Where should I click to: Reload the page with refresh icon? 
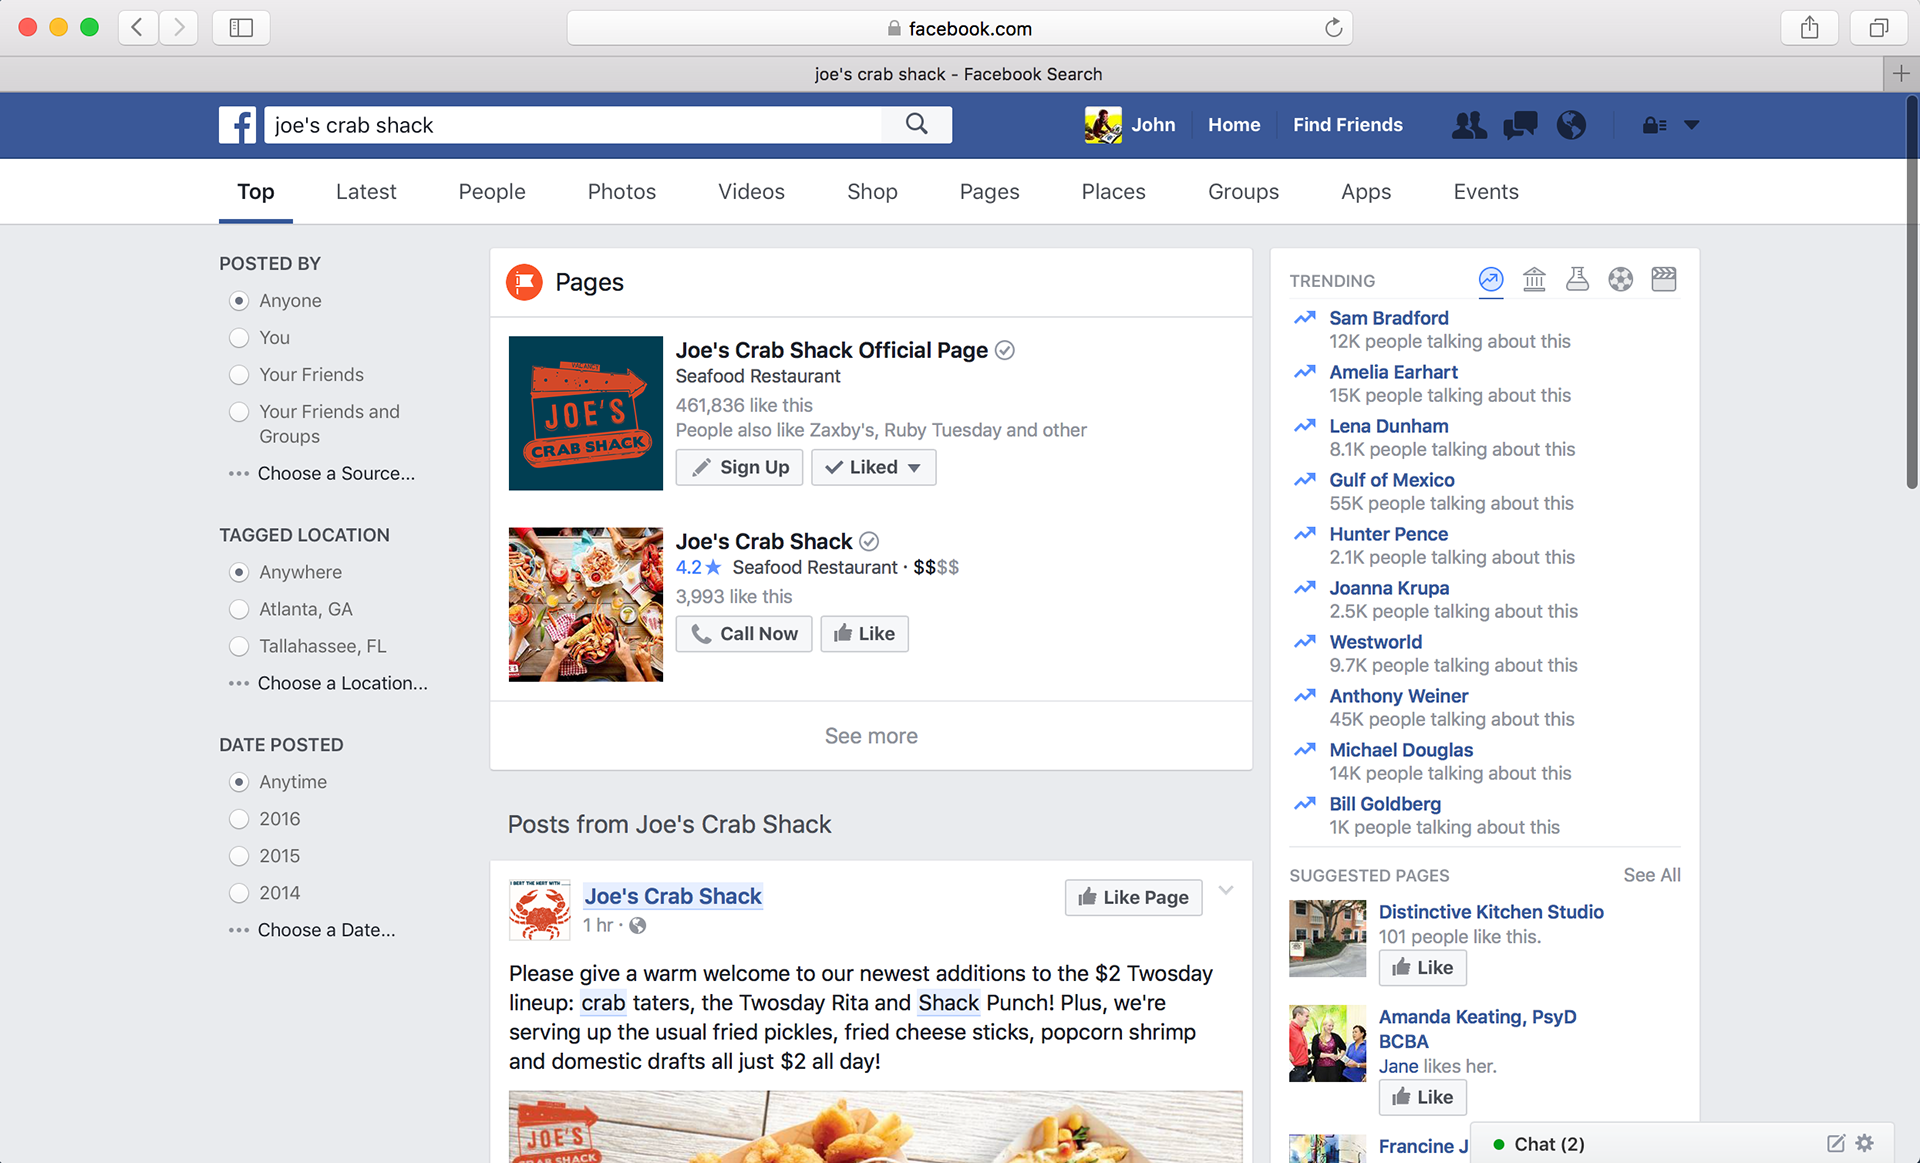tap(1333, 28)
